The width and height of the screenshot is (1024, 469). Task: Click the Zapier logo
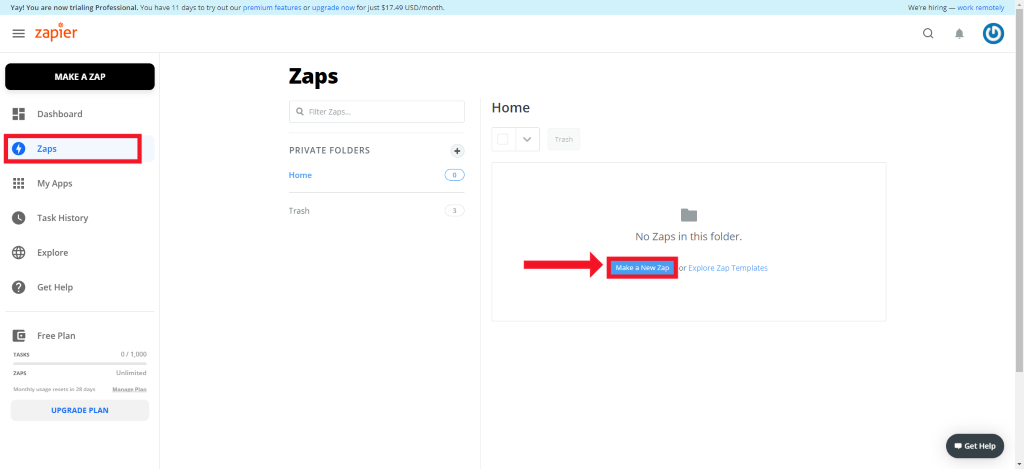coord(56,32)
